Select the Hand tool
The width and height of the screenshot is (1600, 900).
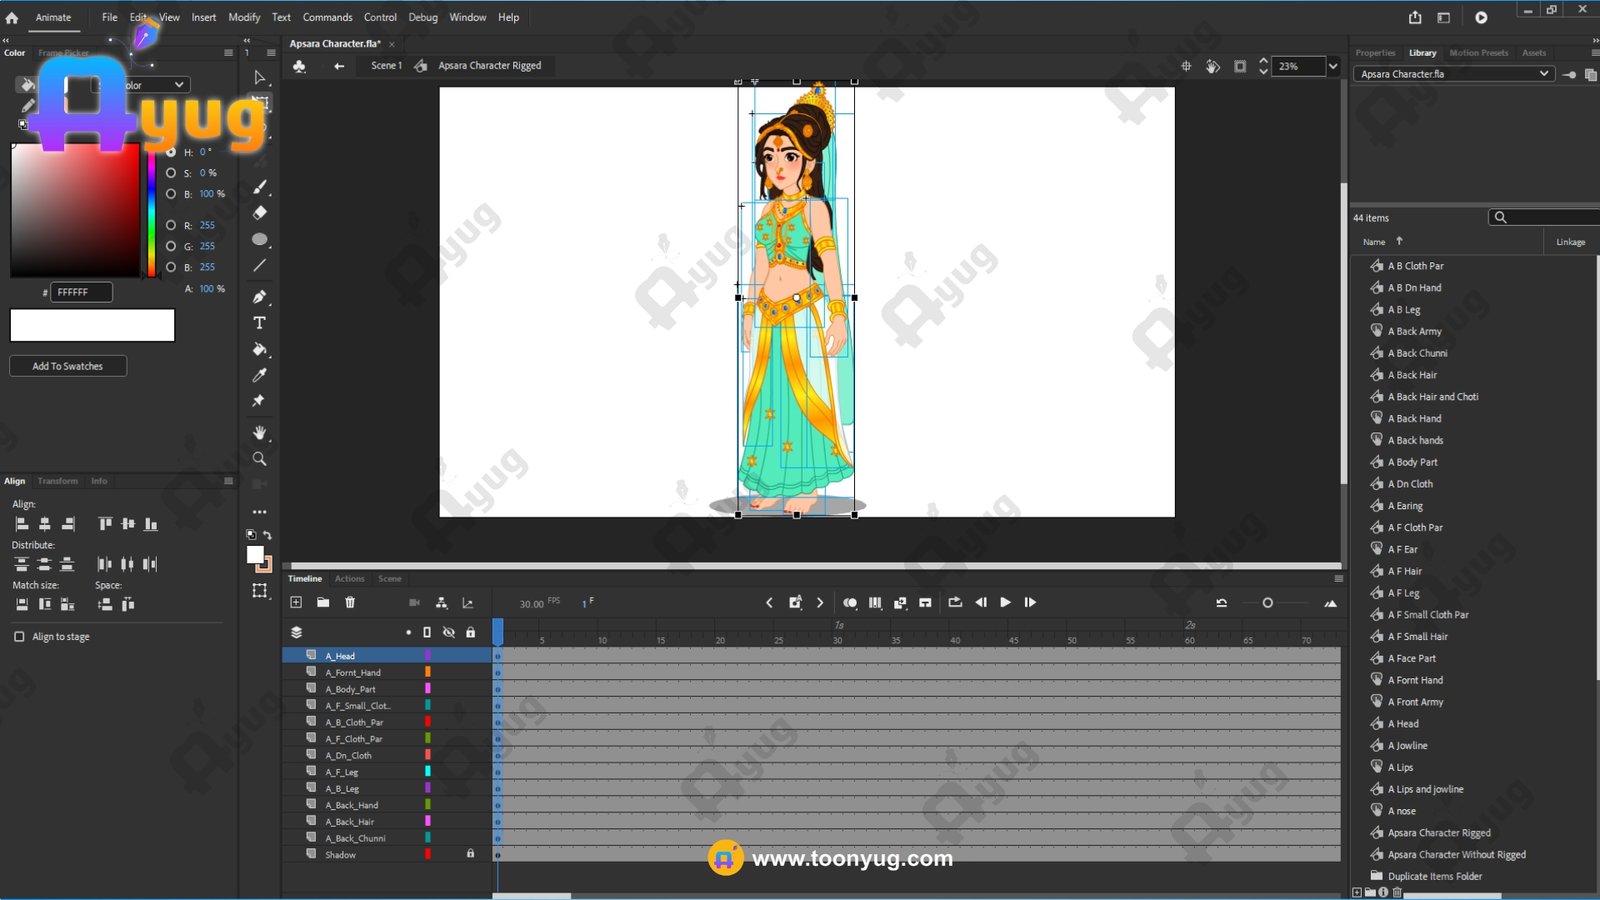[x=260, y=432]
